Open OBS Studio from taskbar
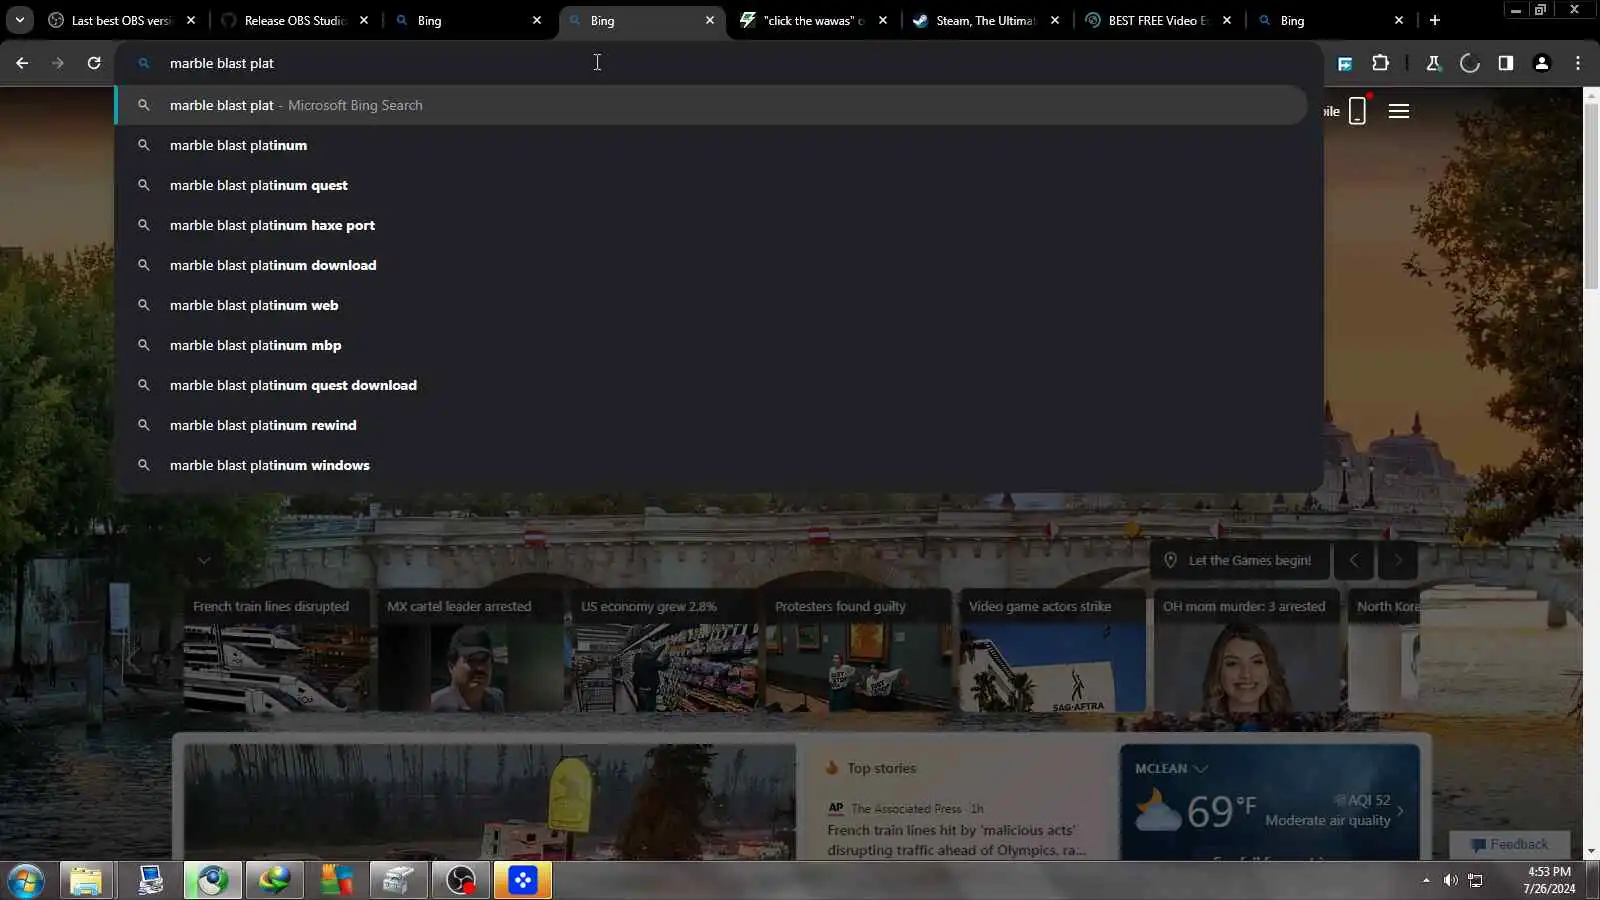The width and height of the screenshot is (1600, 900). pyautogui.click(x=461, y=881)
